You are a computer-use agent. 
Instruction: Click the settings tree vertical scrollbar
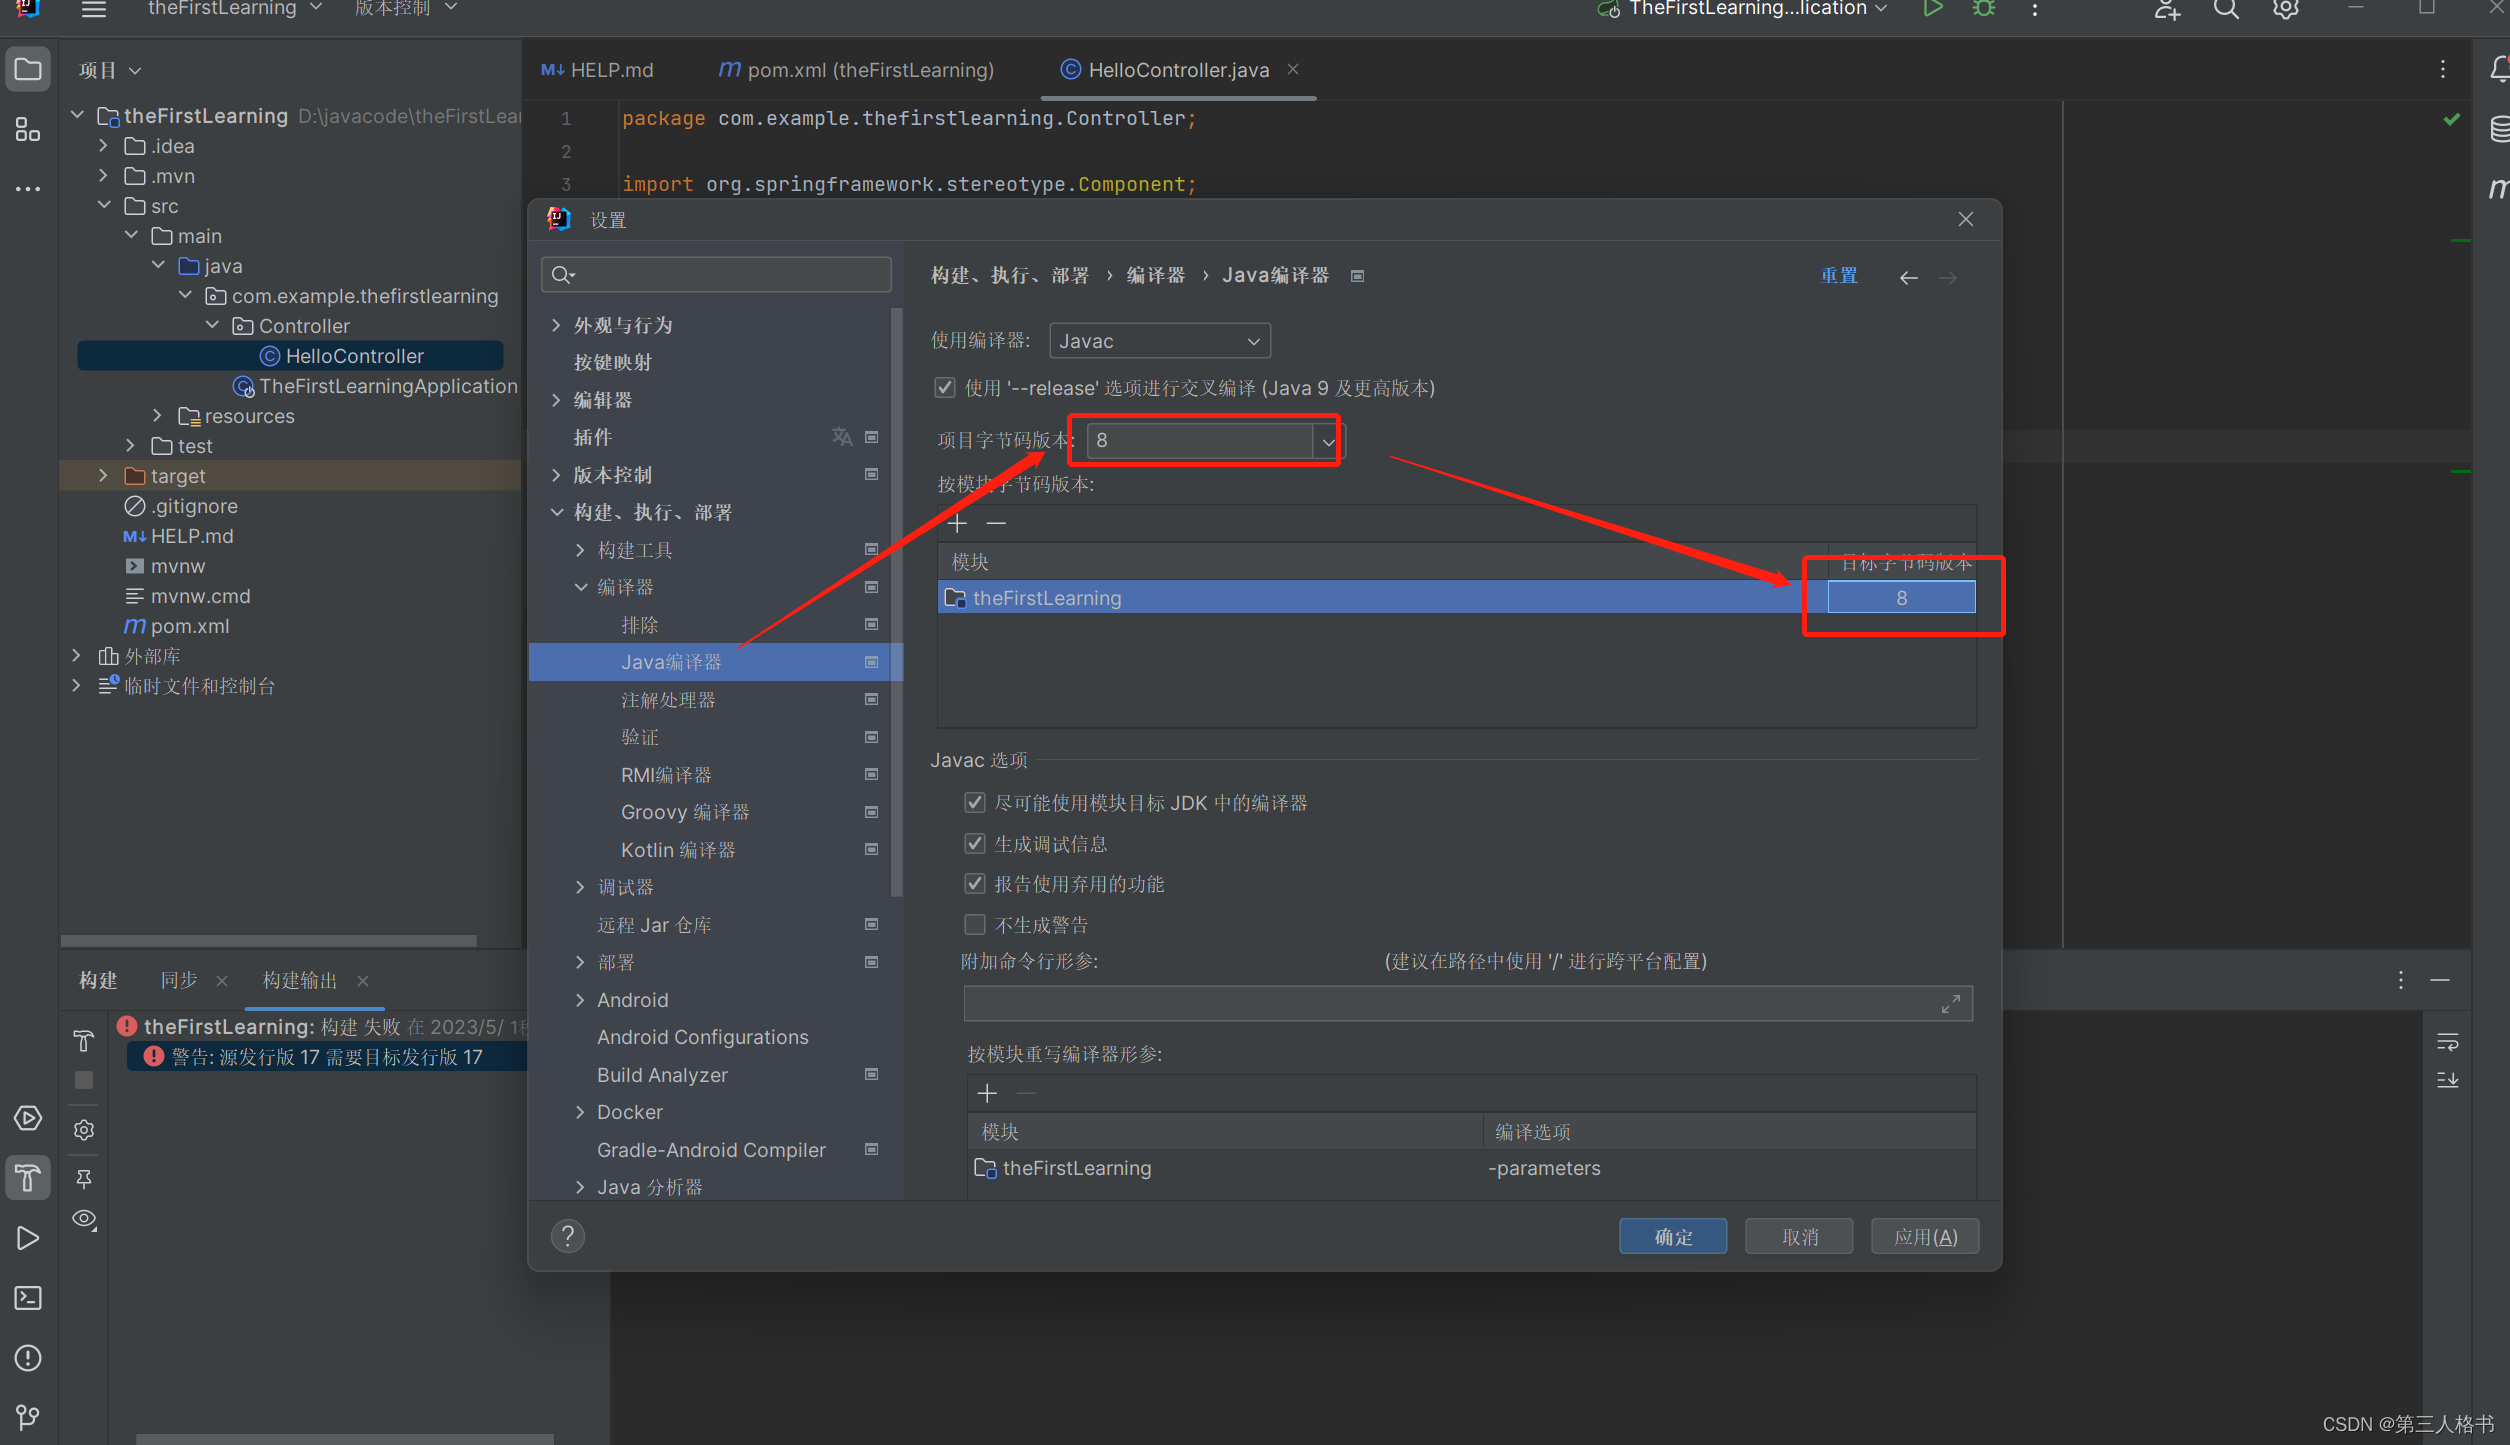pos(896,600)
